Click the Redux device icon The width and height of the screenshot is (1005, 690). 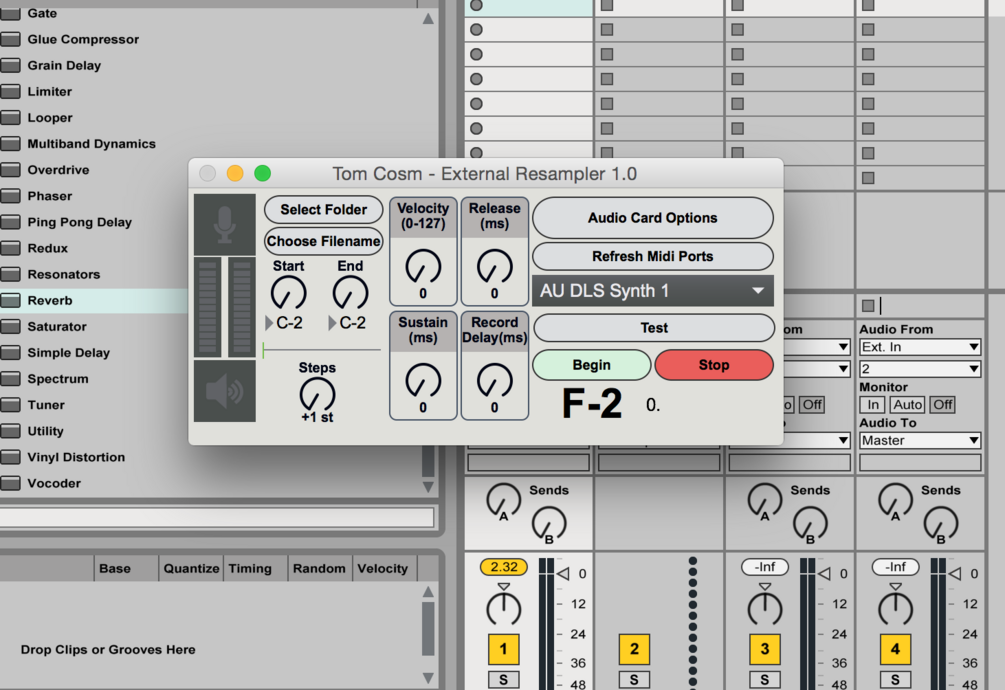(10, 249)
